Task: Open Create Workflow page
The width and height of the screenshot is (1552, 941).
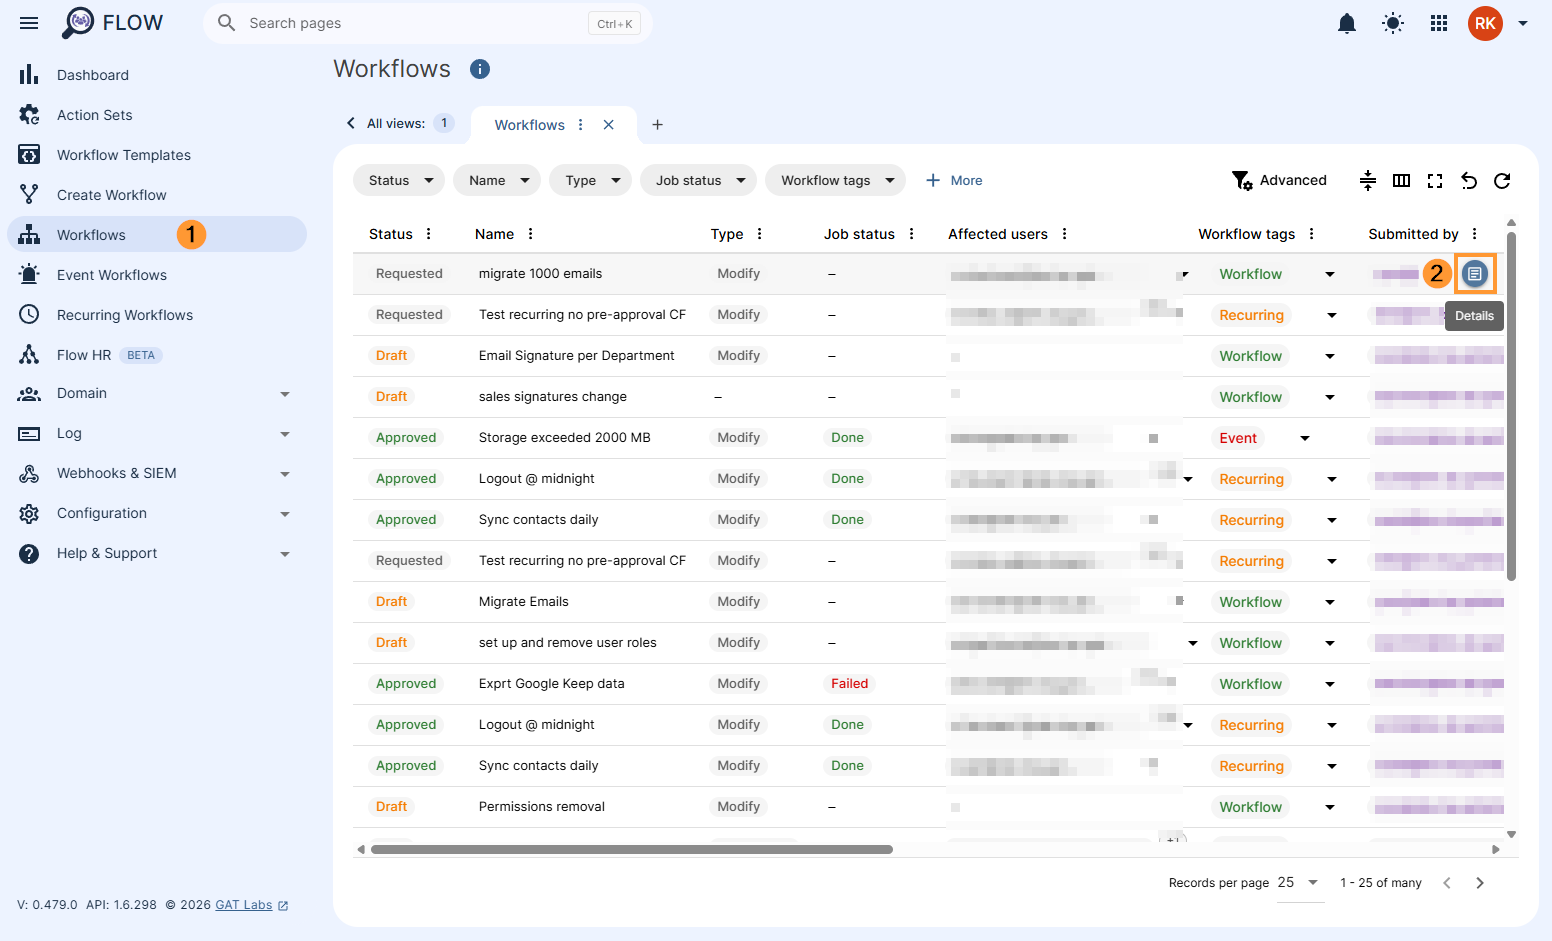Action: (157, 195)
